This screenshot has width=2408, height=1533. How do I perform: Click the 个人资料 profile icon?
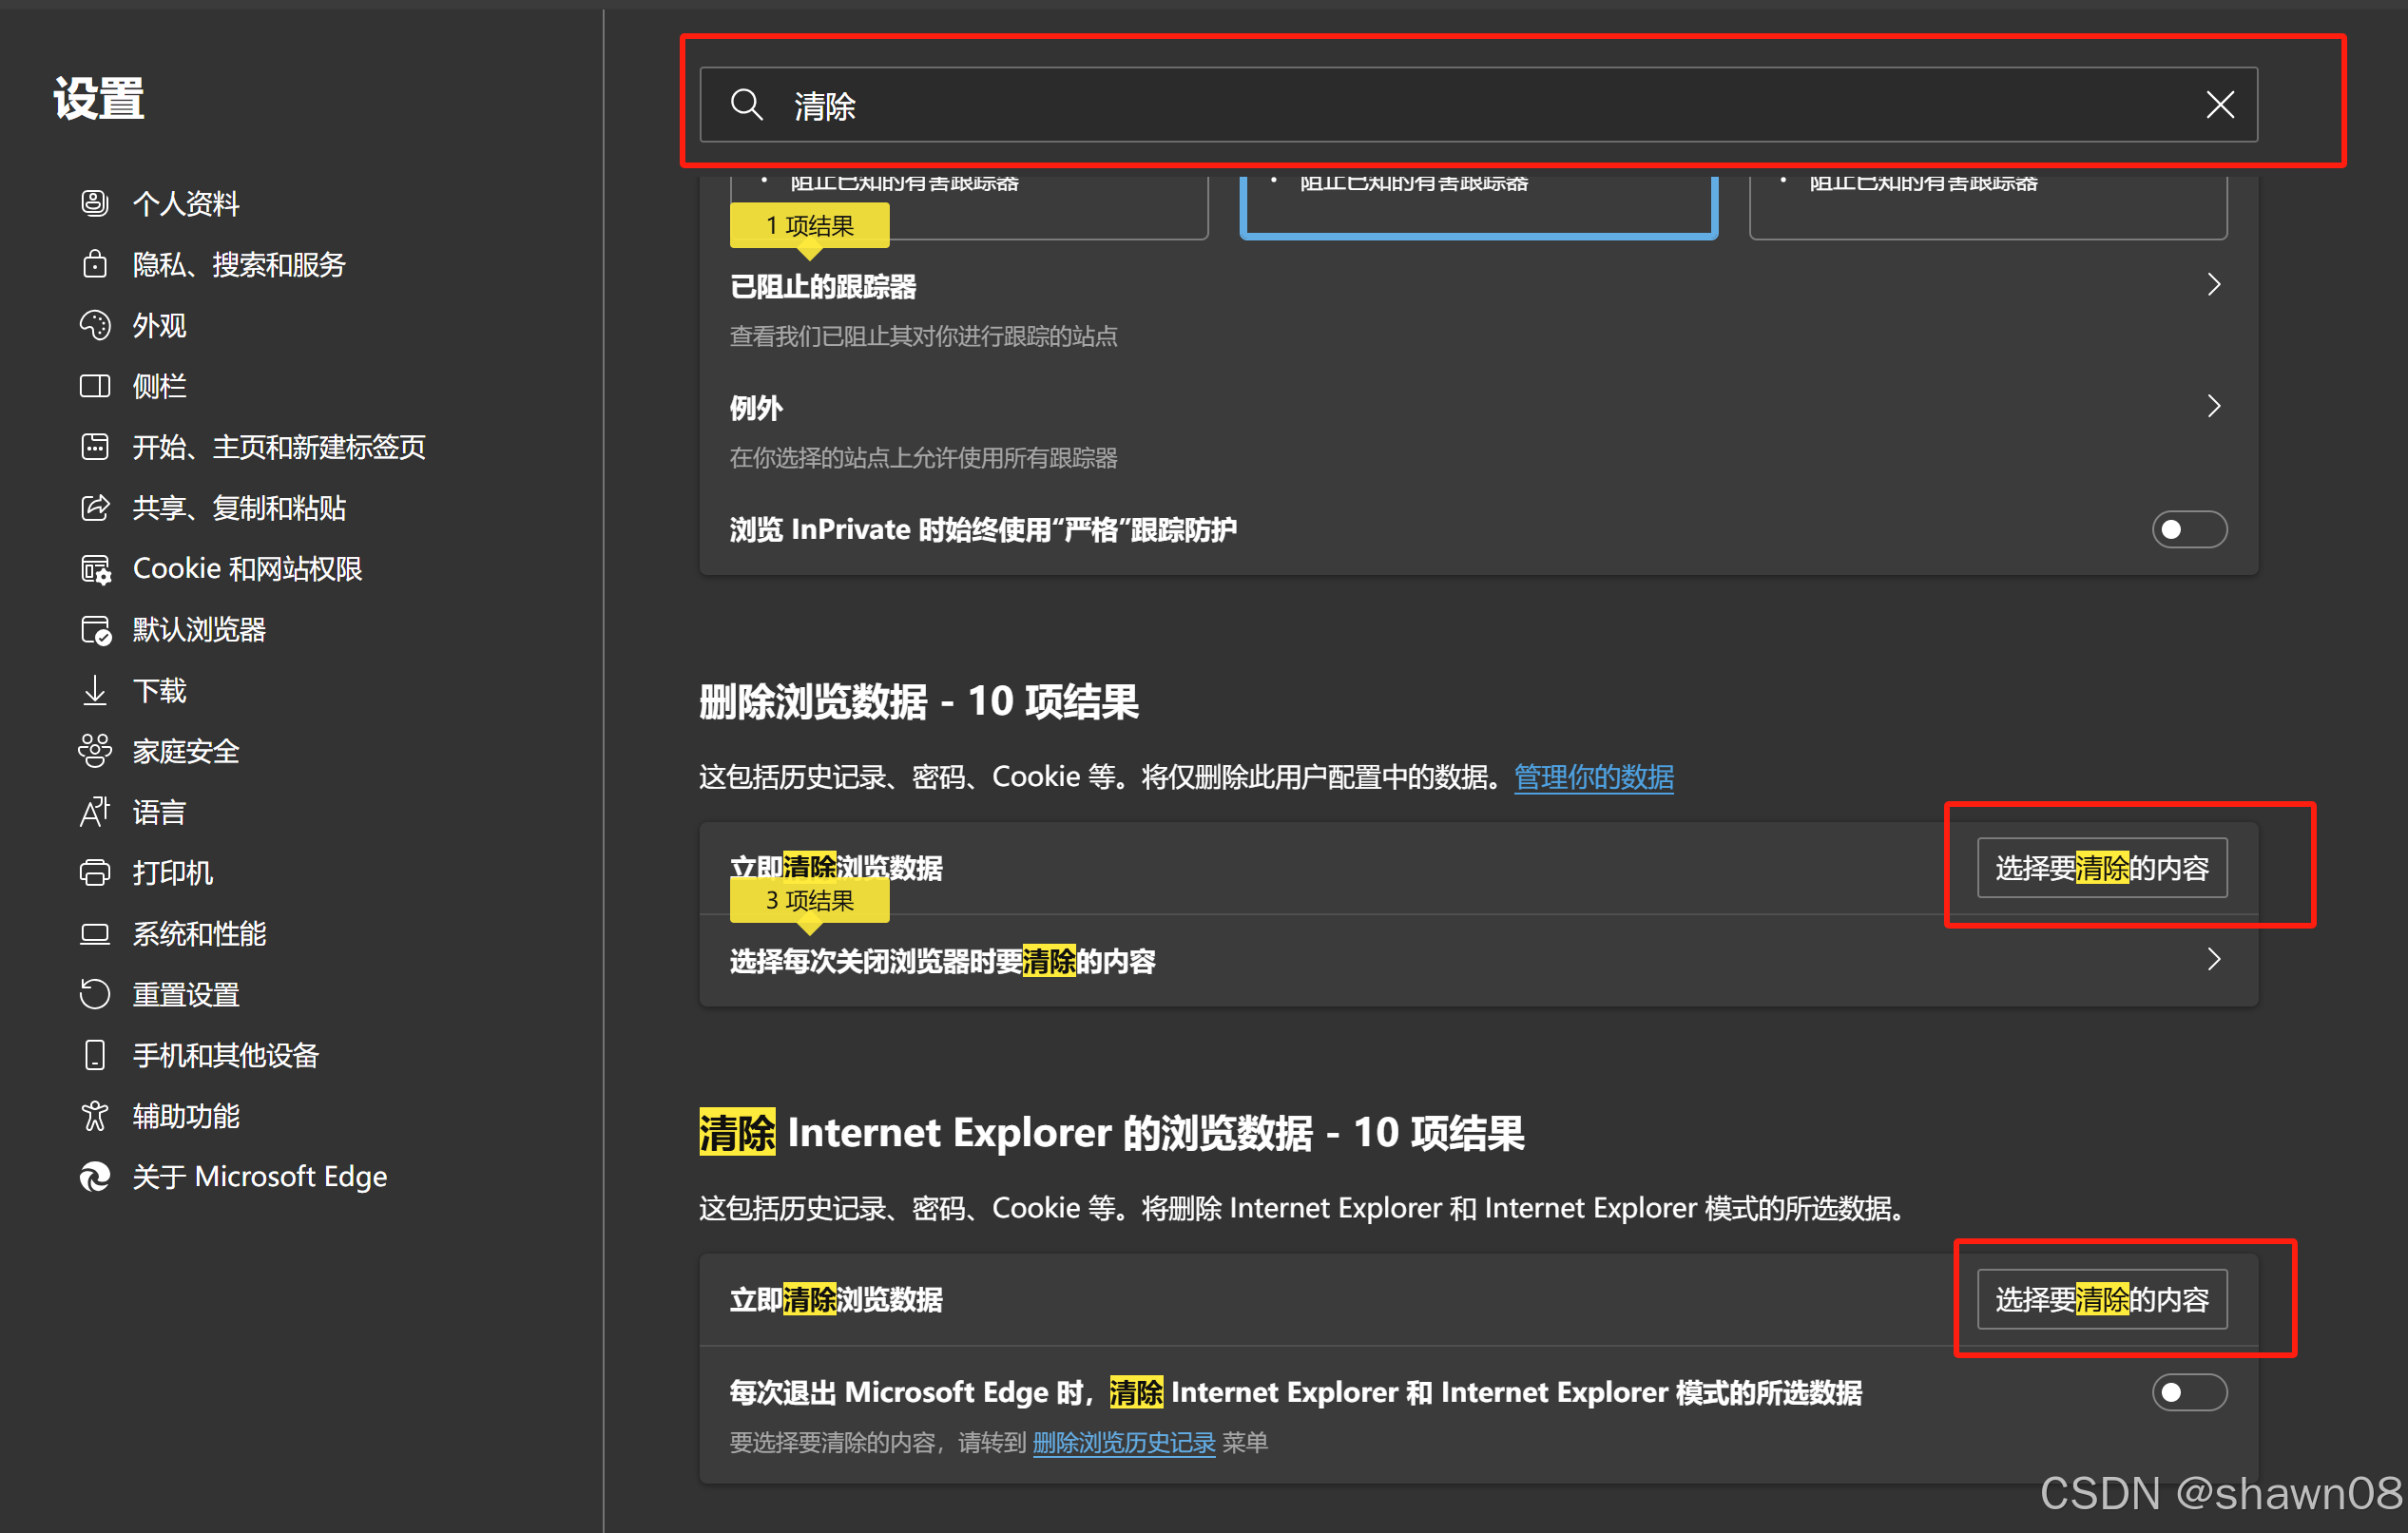click(95, 203)
